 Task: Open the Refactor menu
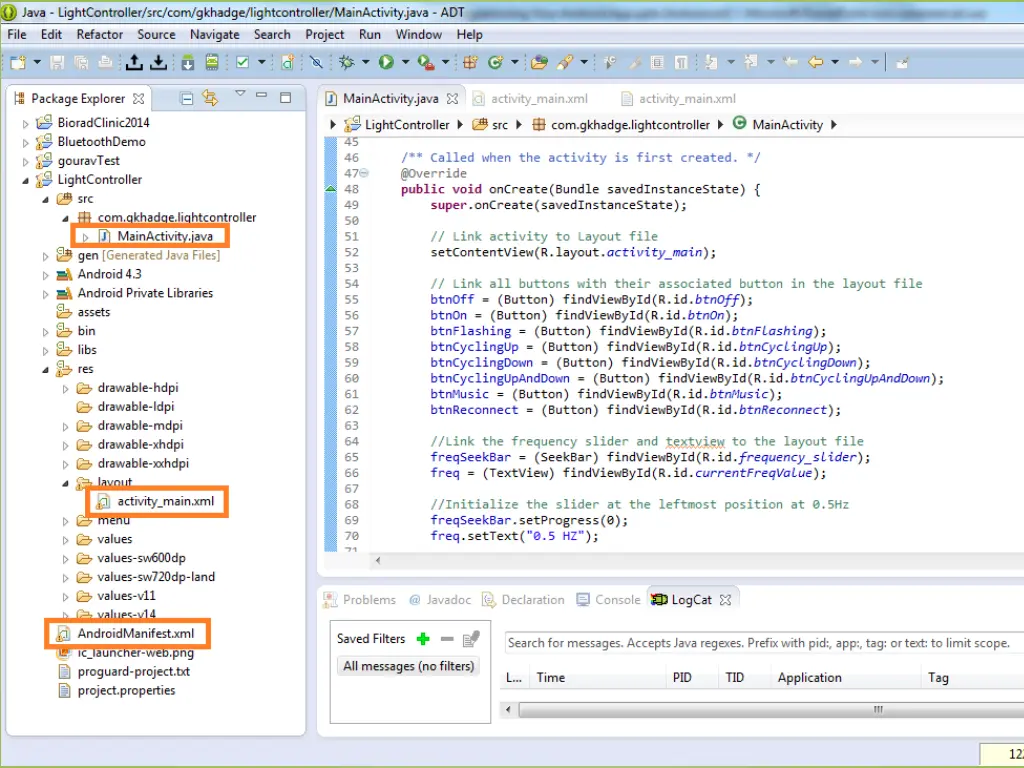[100, 35]
